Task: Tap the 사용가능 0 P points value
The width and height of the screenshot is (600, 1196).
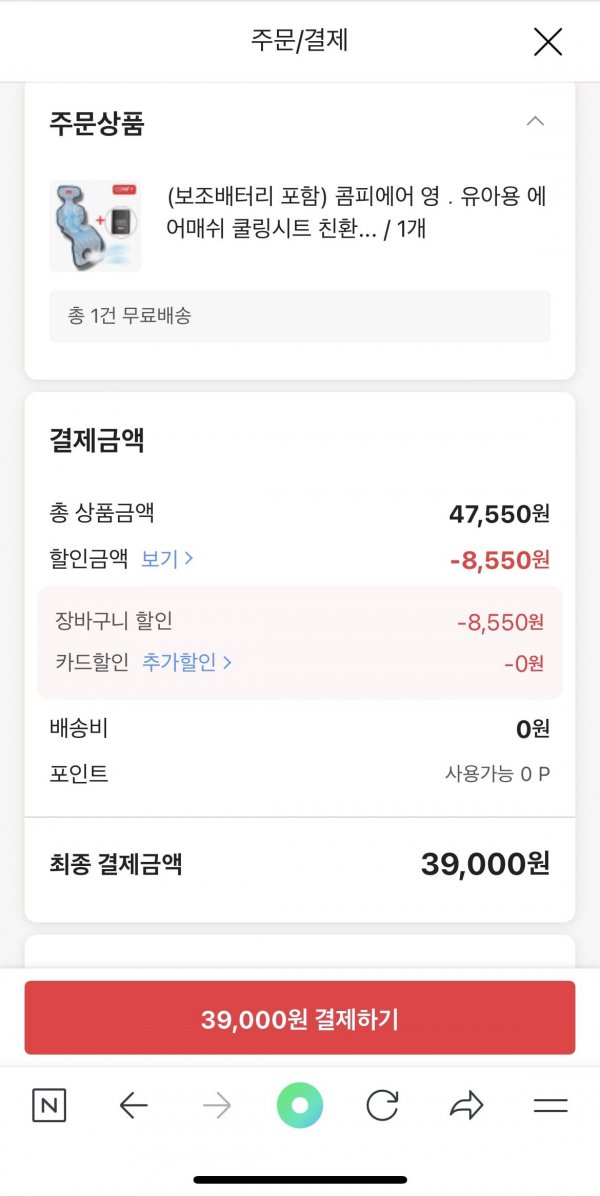Action: (497, 774)
